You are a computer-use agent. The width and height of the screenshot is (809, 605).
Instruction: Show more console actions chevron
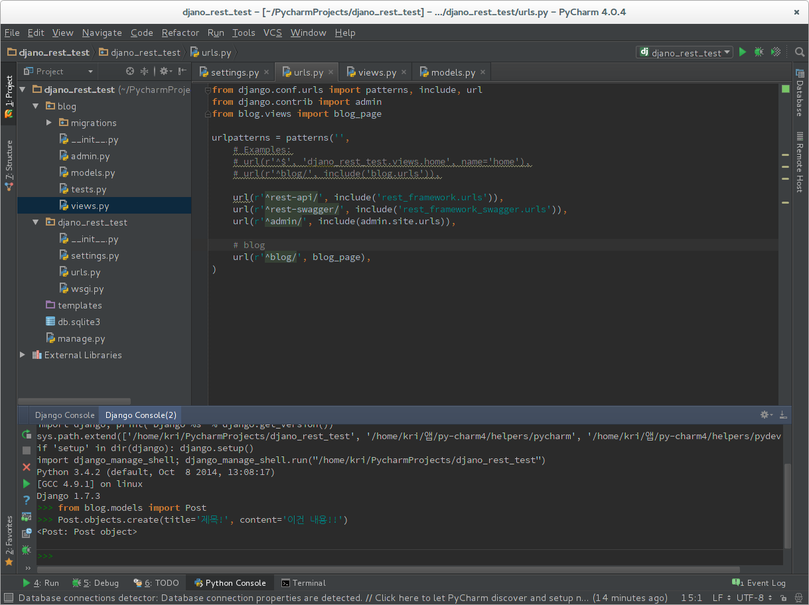(27, 568)
